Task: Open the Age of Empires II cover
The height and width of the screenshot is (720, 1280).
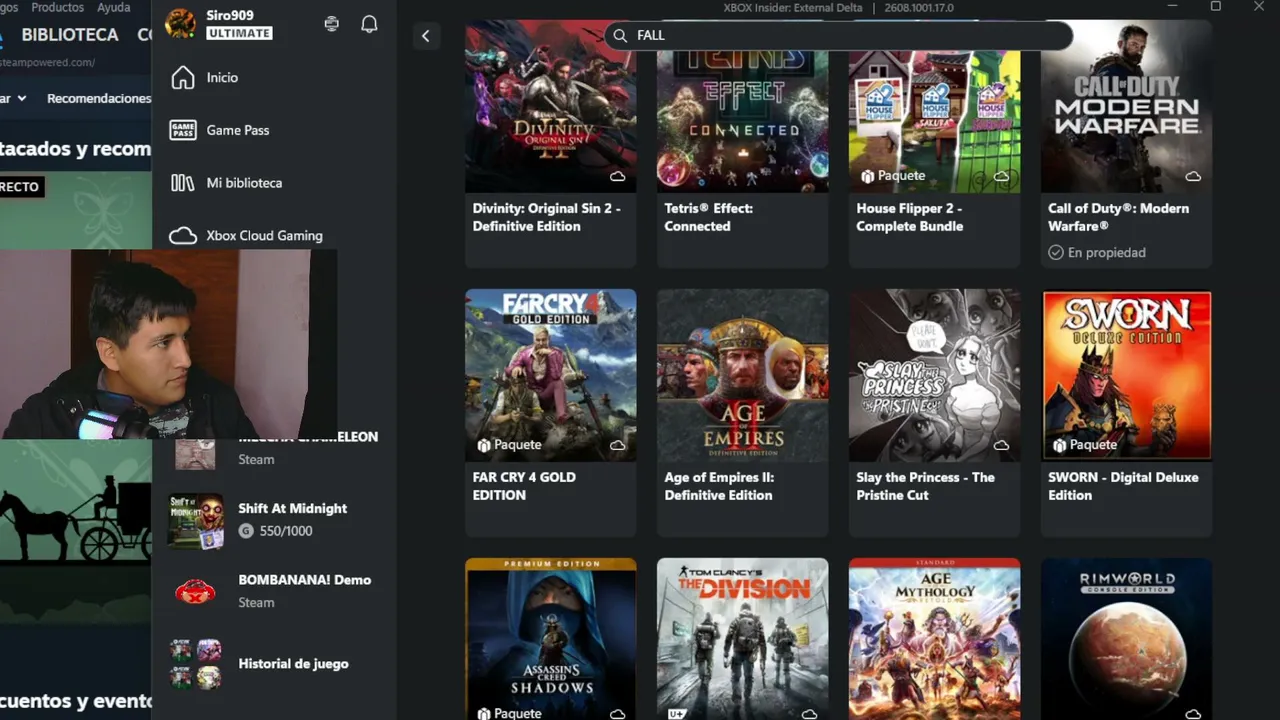Action: click(x=742, y=375)
